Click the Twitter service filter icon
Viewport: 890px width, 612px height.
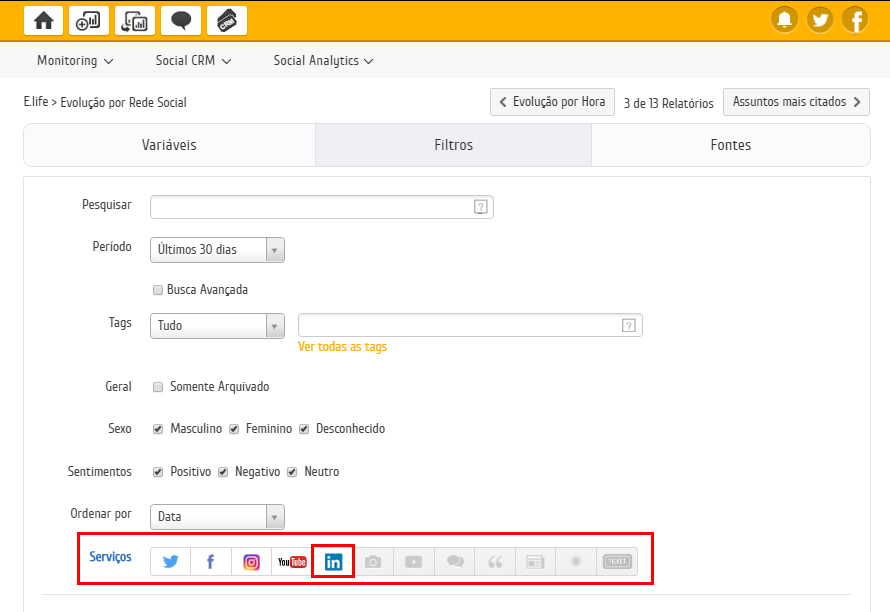point(171,562)
